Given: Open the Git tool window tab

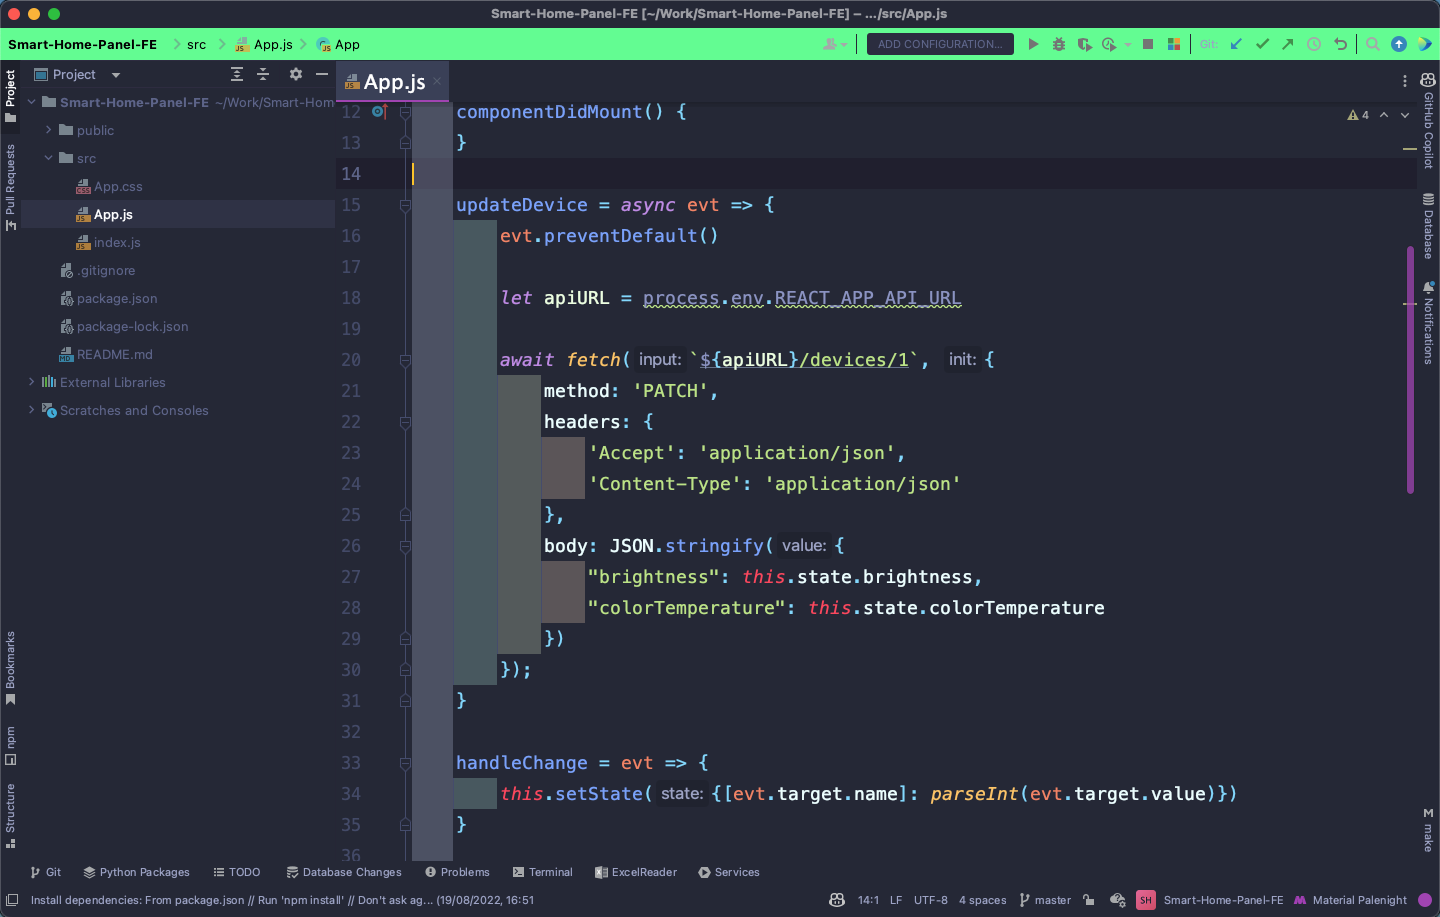Looking at the screenshot, I should (46, 872).
